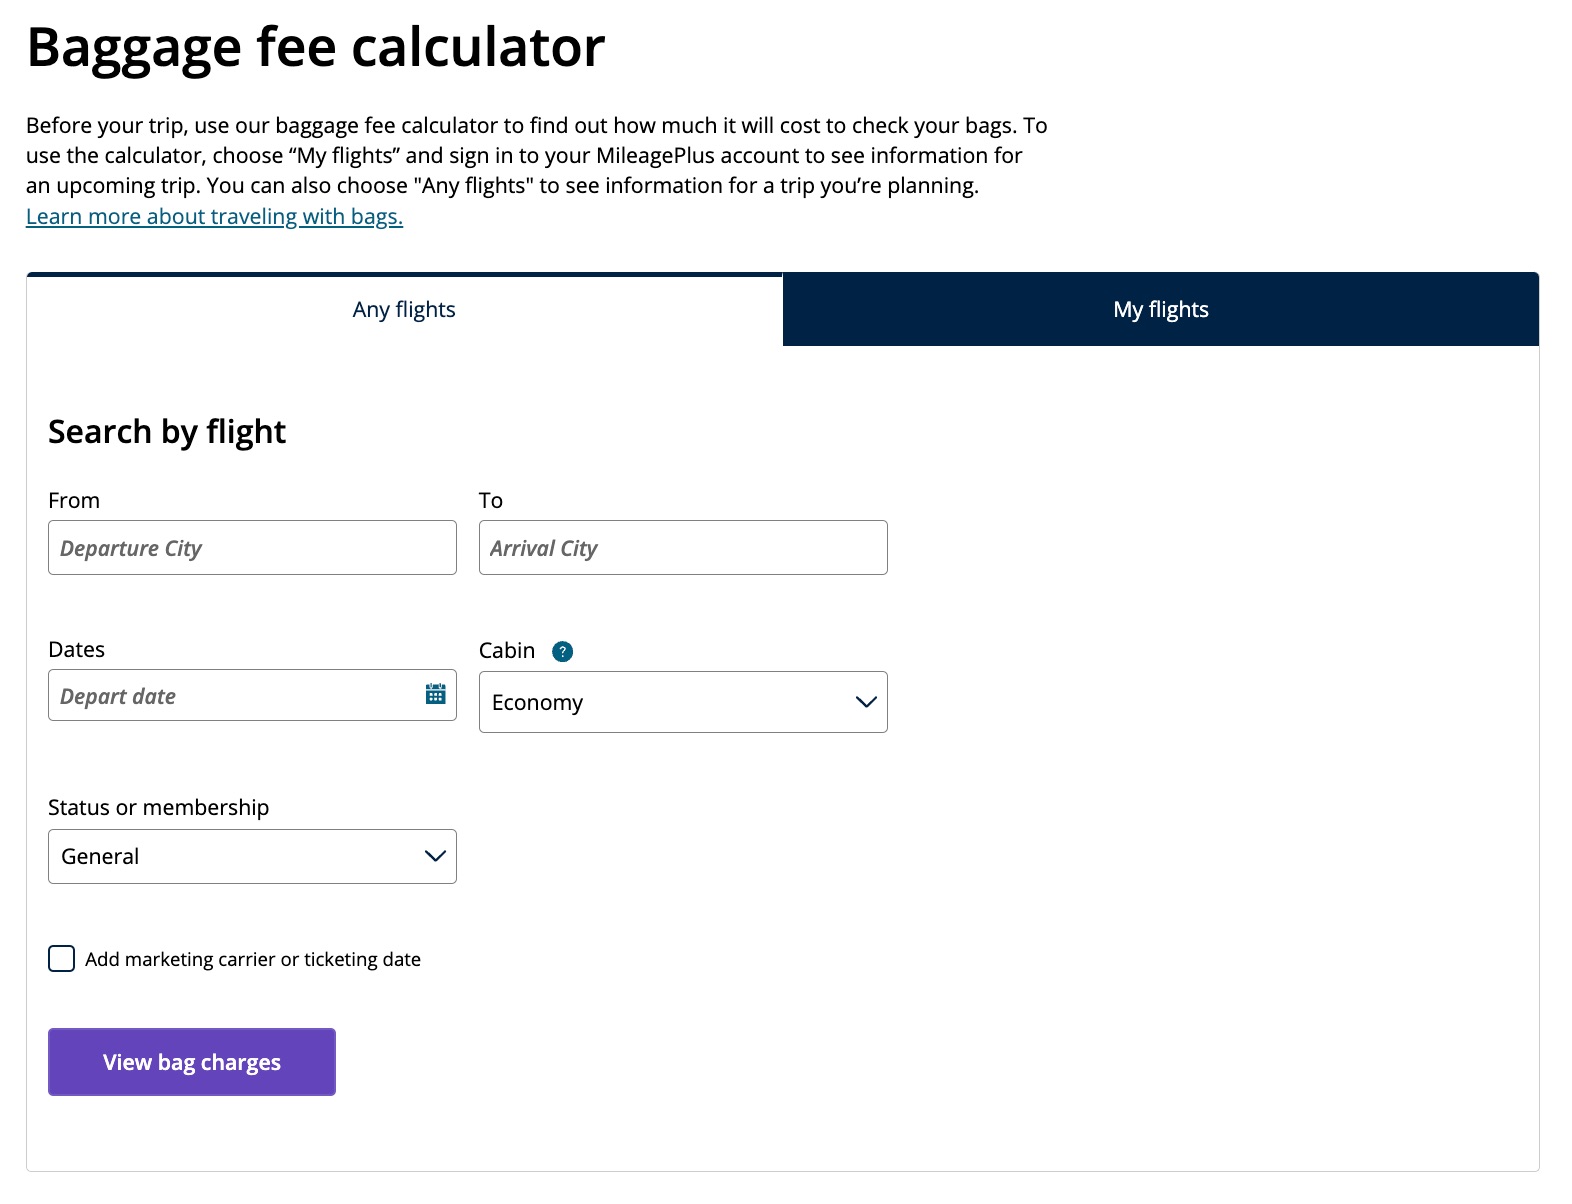Click the help bubble beside Cabin label
This screenshot has width=1572, height=1204.
click(x=563, y=650)
